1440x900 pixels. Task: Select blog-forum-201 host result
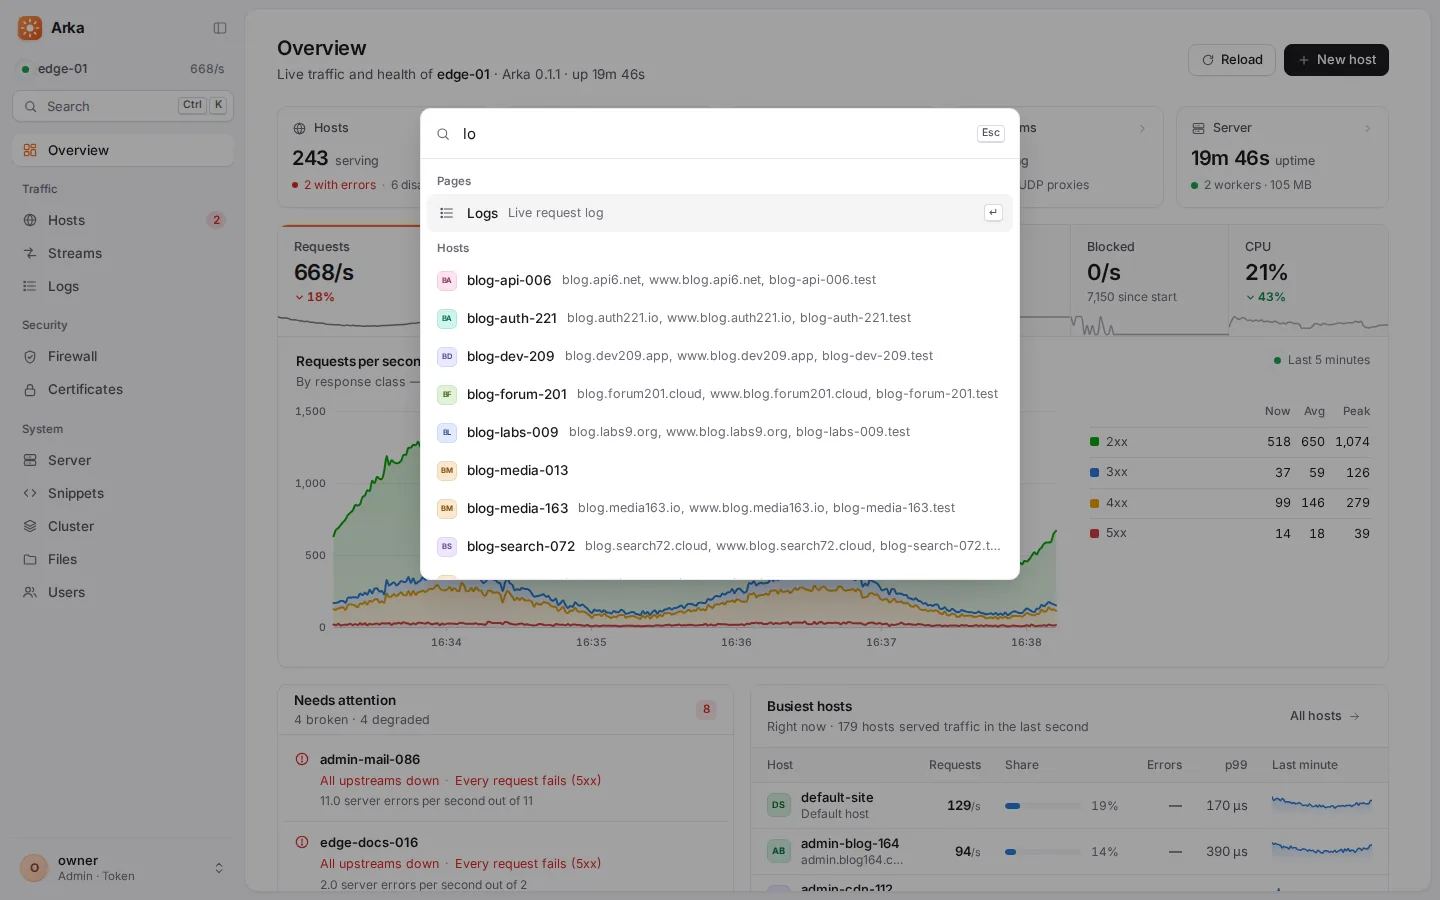point(720,395)
